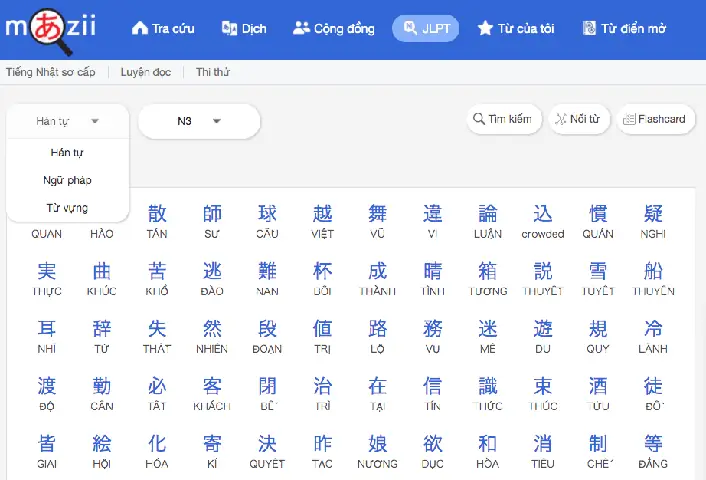Click the Từ điển mở book icon

pos(589,28)
